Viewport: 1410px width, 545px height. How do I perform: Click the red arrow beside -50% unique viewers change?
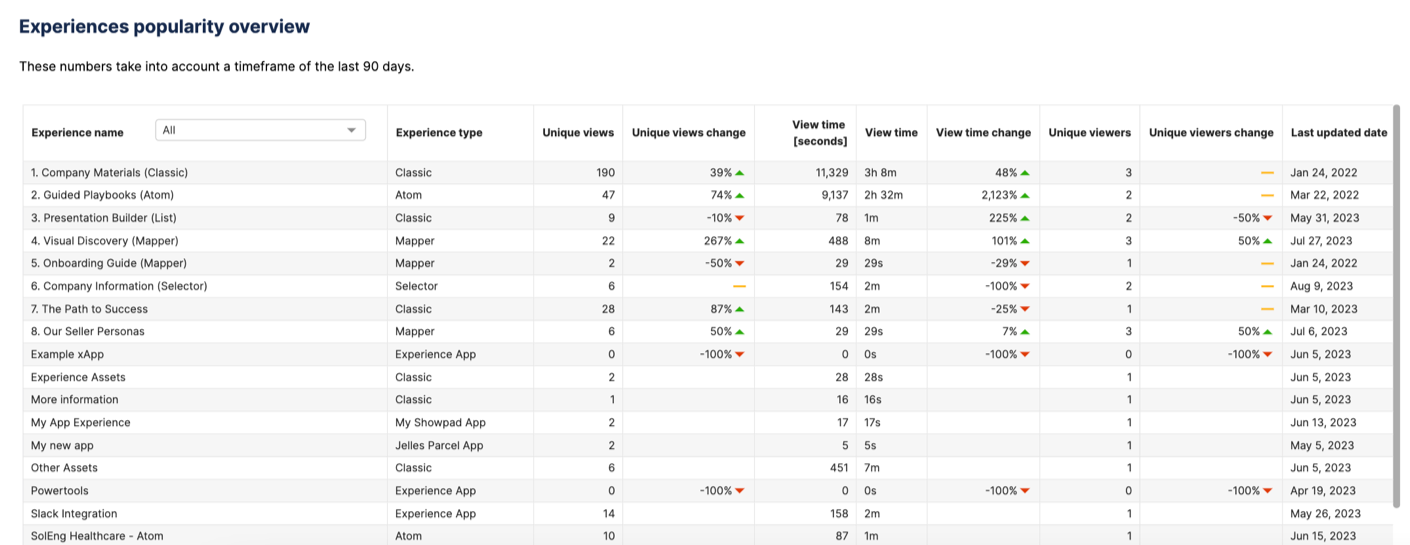[1268, 218]
